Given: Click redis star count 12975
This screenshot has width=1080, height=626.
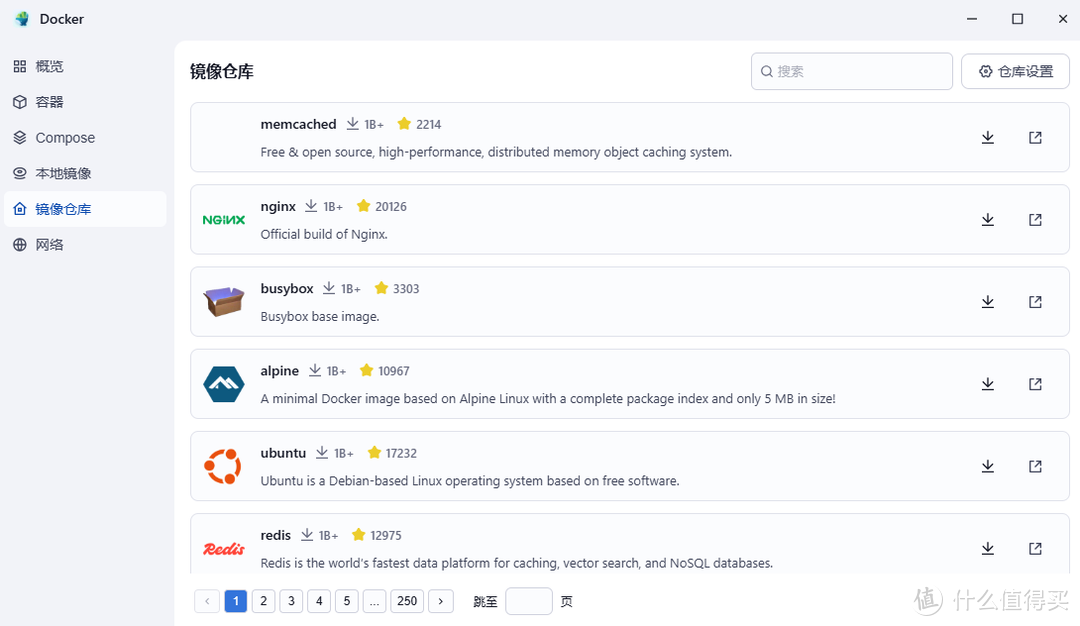Looking at the screenshot, I should 386,536.
